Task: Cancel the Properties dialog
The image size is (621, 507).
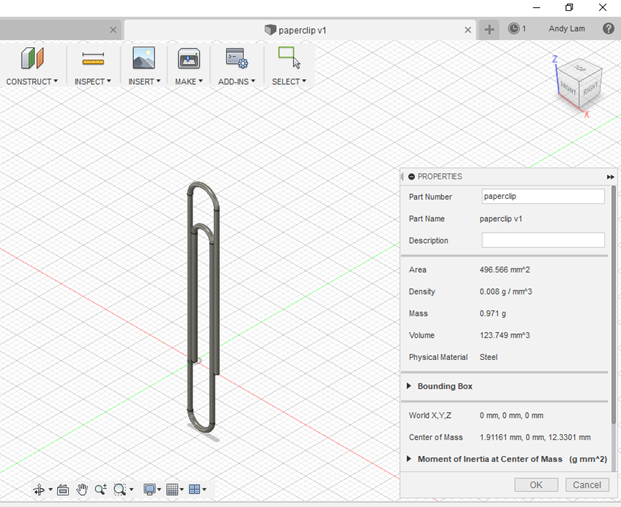Action: (587, 485)
